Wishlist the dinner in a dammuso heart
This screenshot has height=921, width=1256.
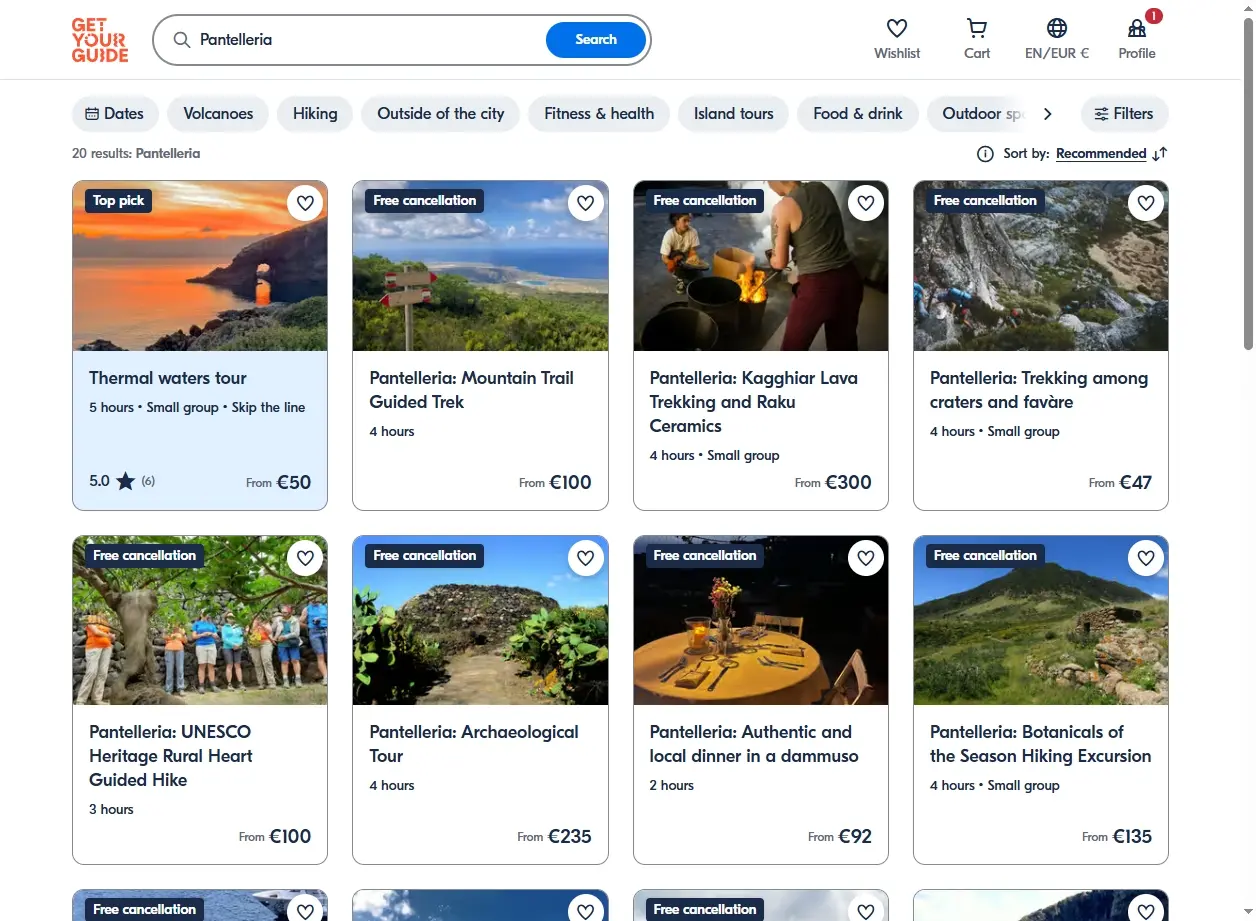pyautogui.click(x=866, y=557)
